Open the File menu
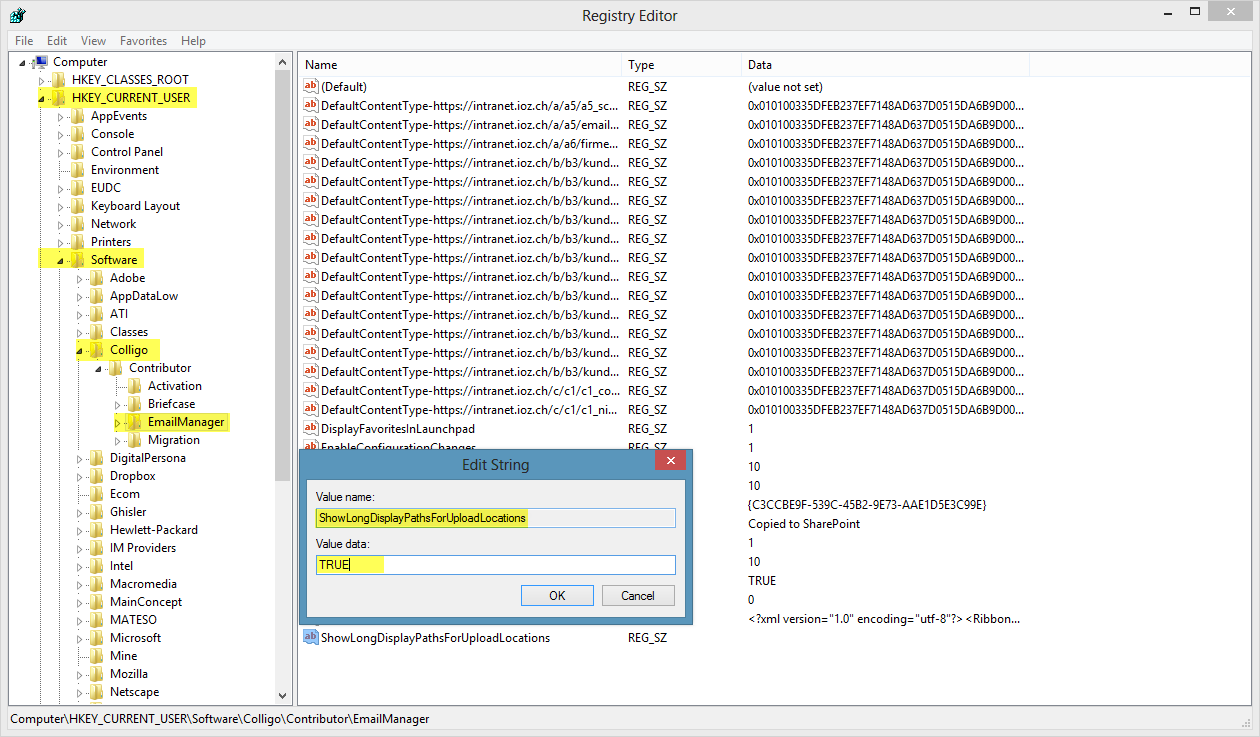Image resolution: width=1260 pixels, height=737 pixels. tap(24, 41)
